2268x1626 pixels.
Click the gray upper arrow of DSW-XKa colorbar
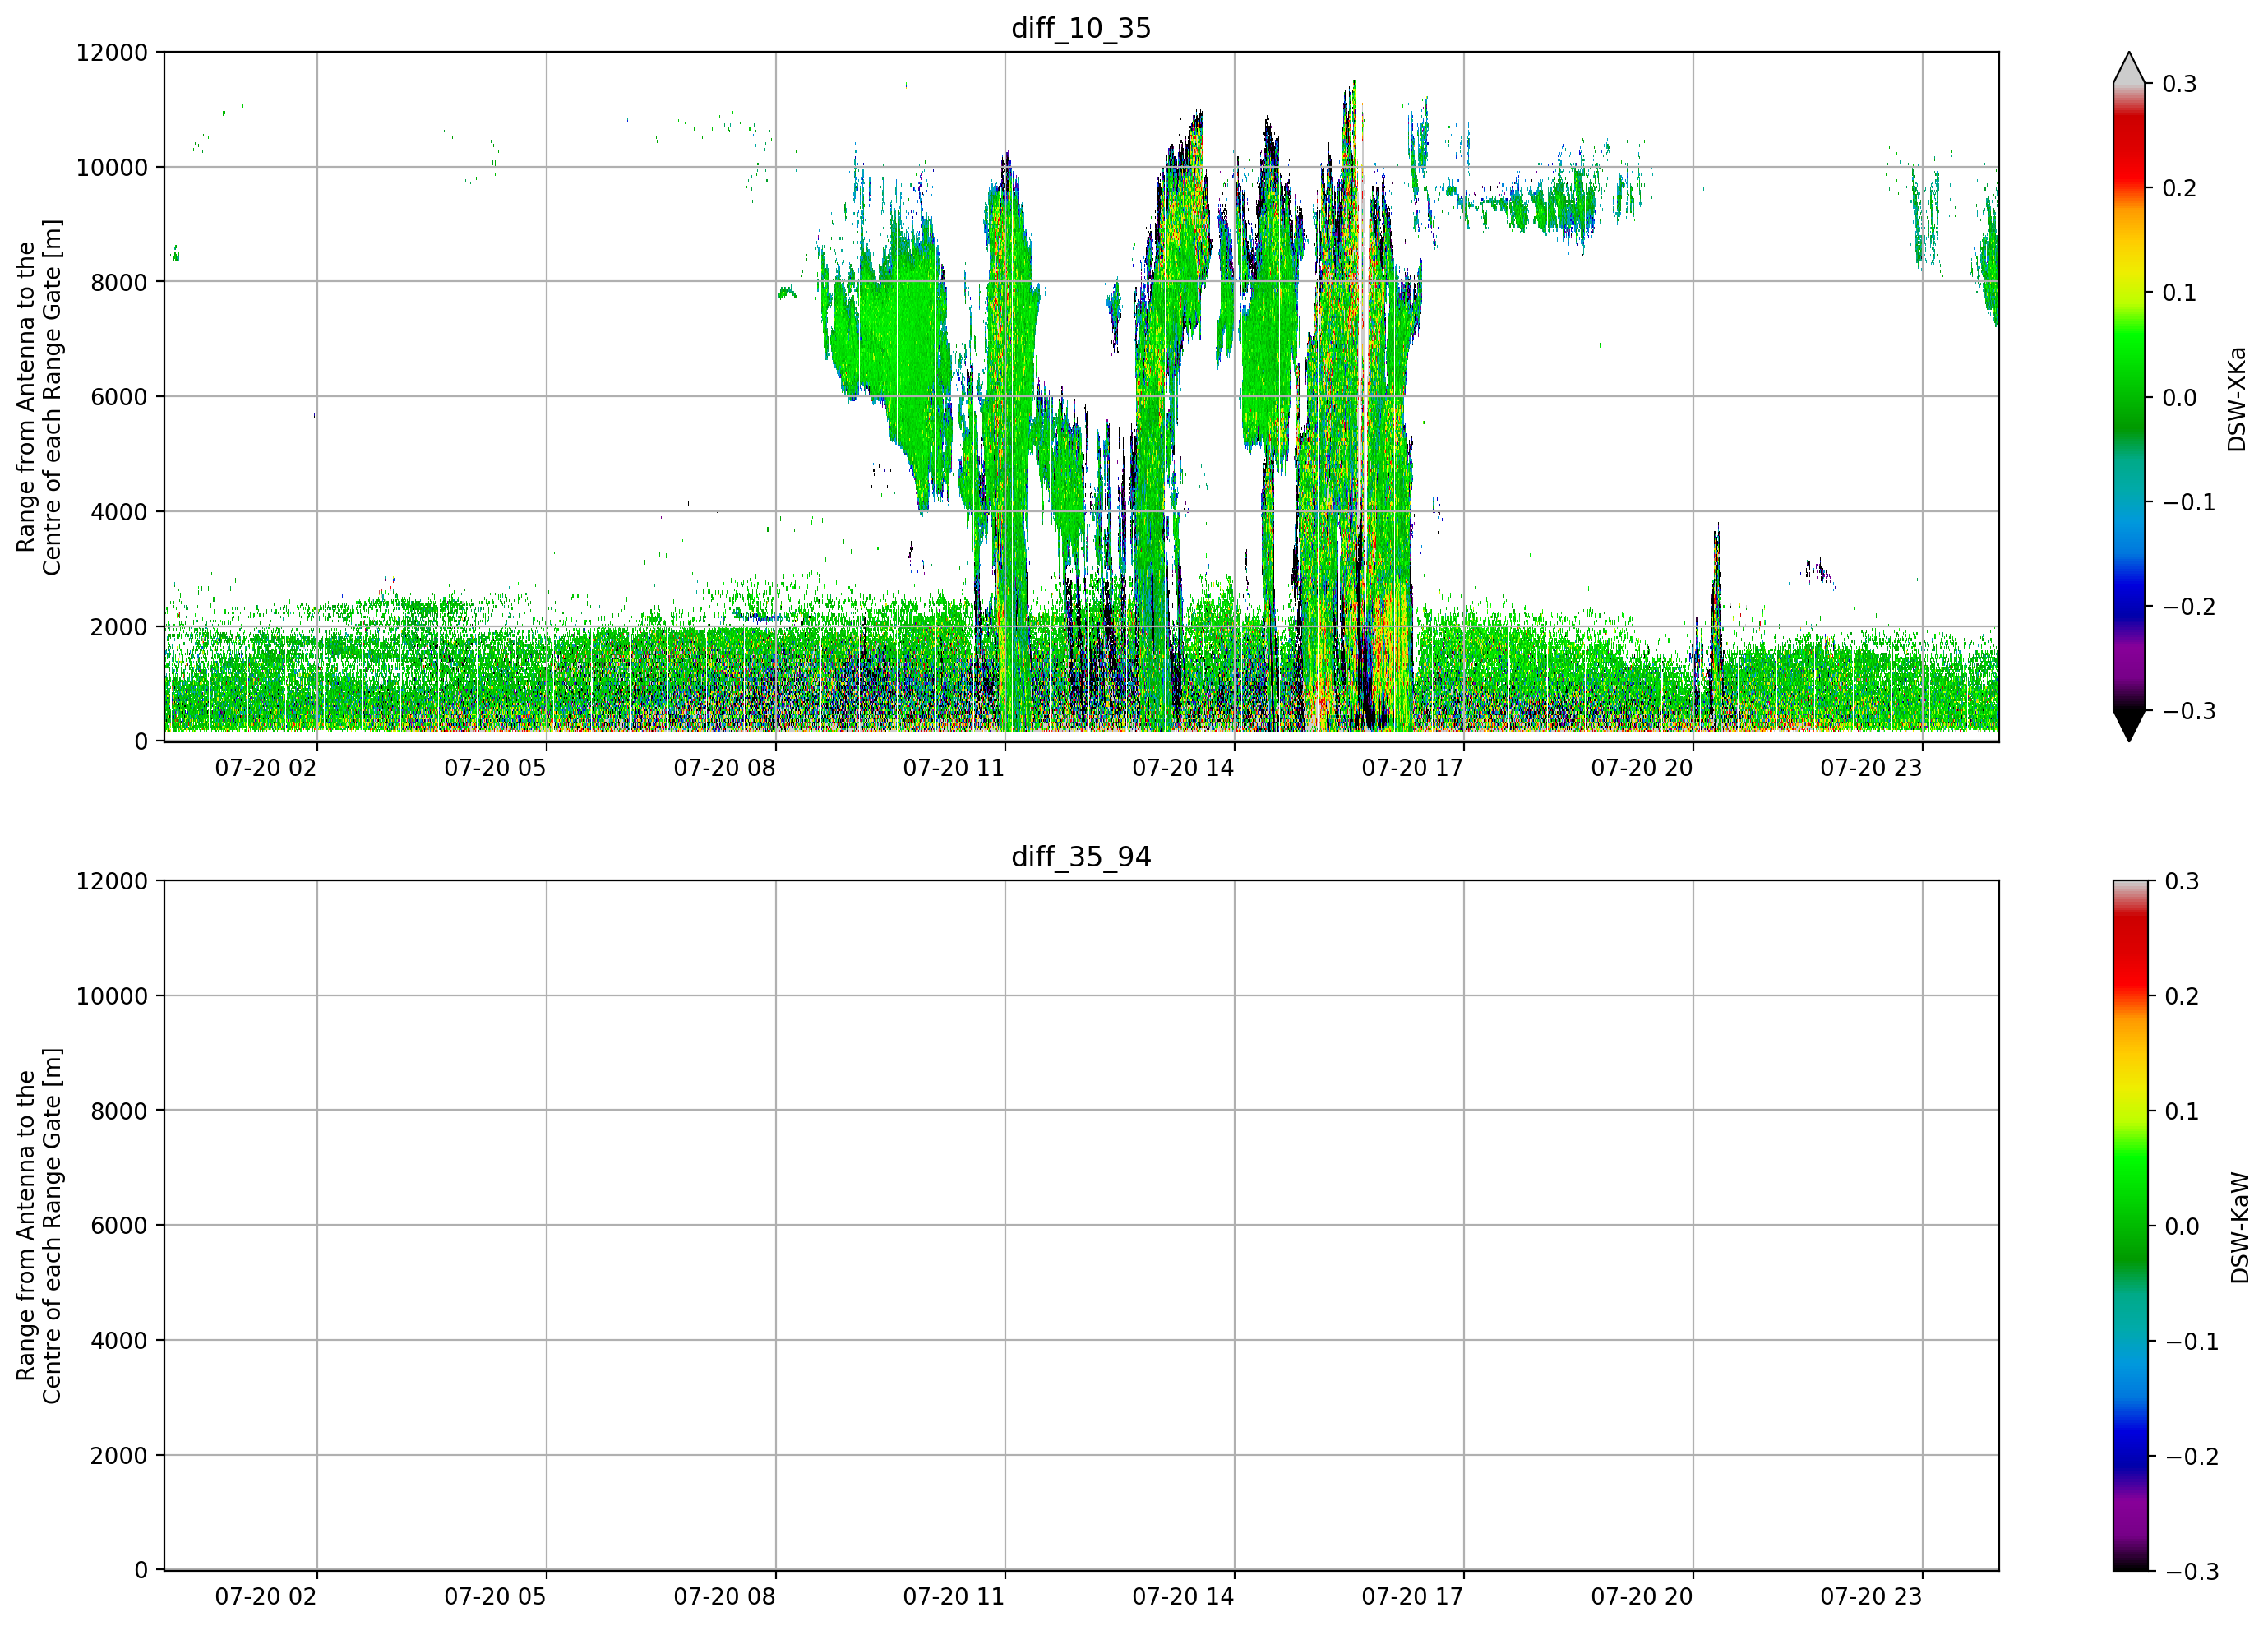pyautogui.click(x=2129, y=68)
